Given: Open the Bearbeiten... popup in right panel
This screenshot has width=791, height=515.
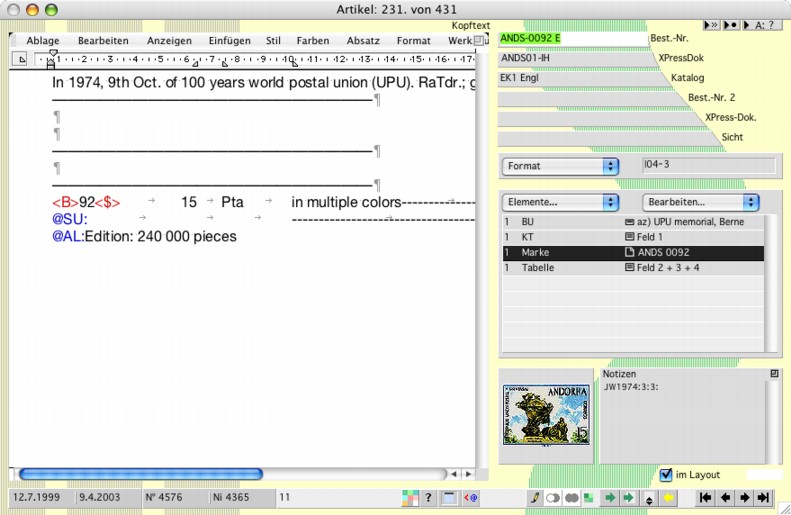Looking at the screenshot, I should click(x=700, y=202).
